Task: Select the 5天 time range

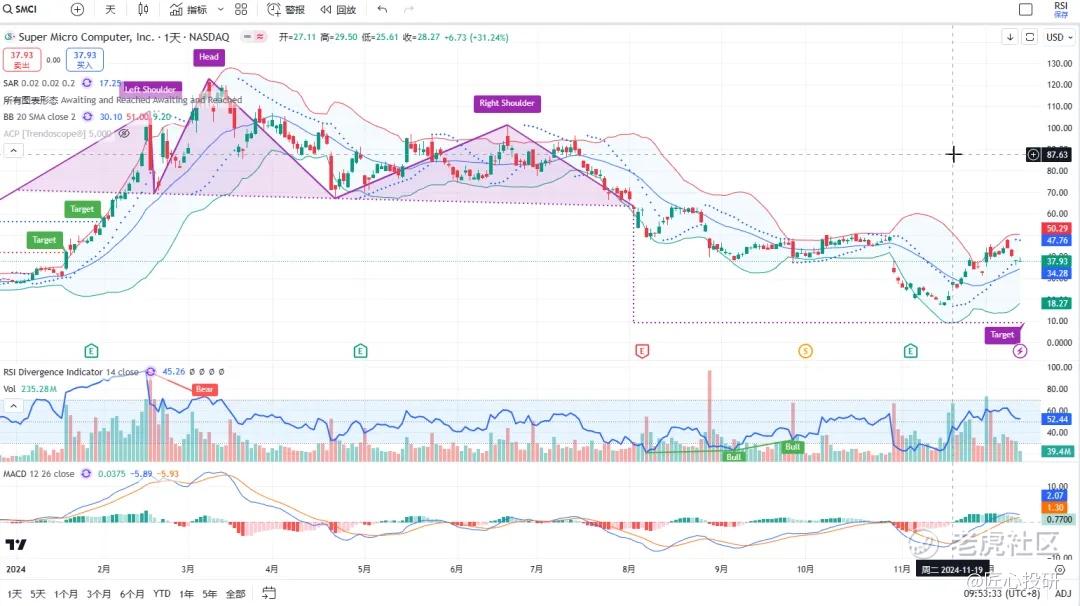Action: (x=38, y=594)
